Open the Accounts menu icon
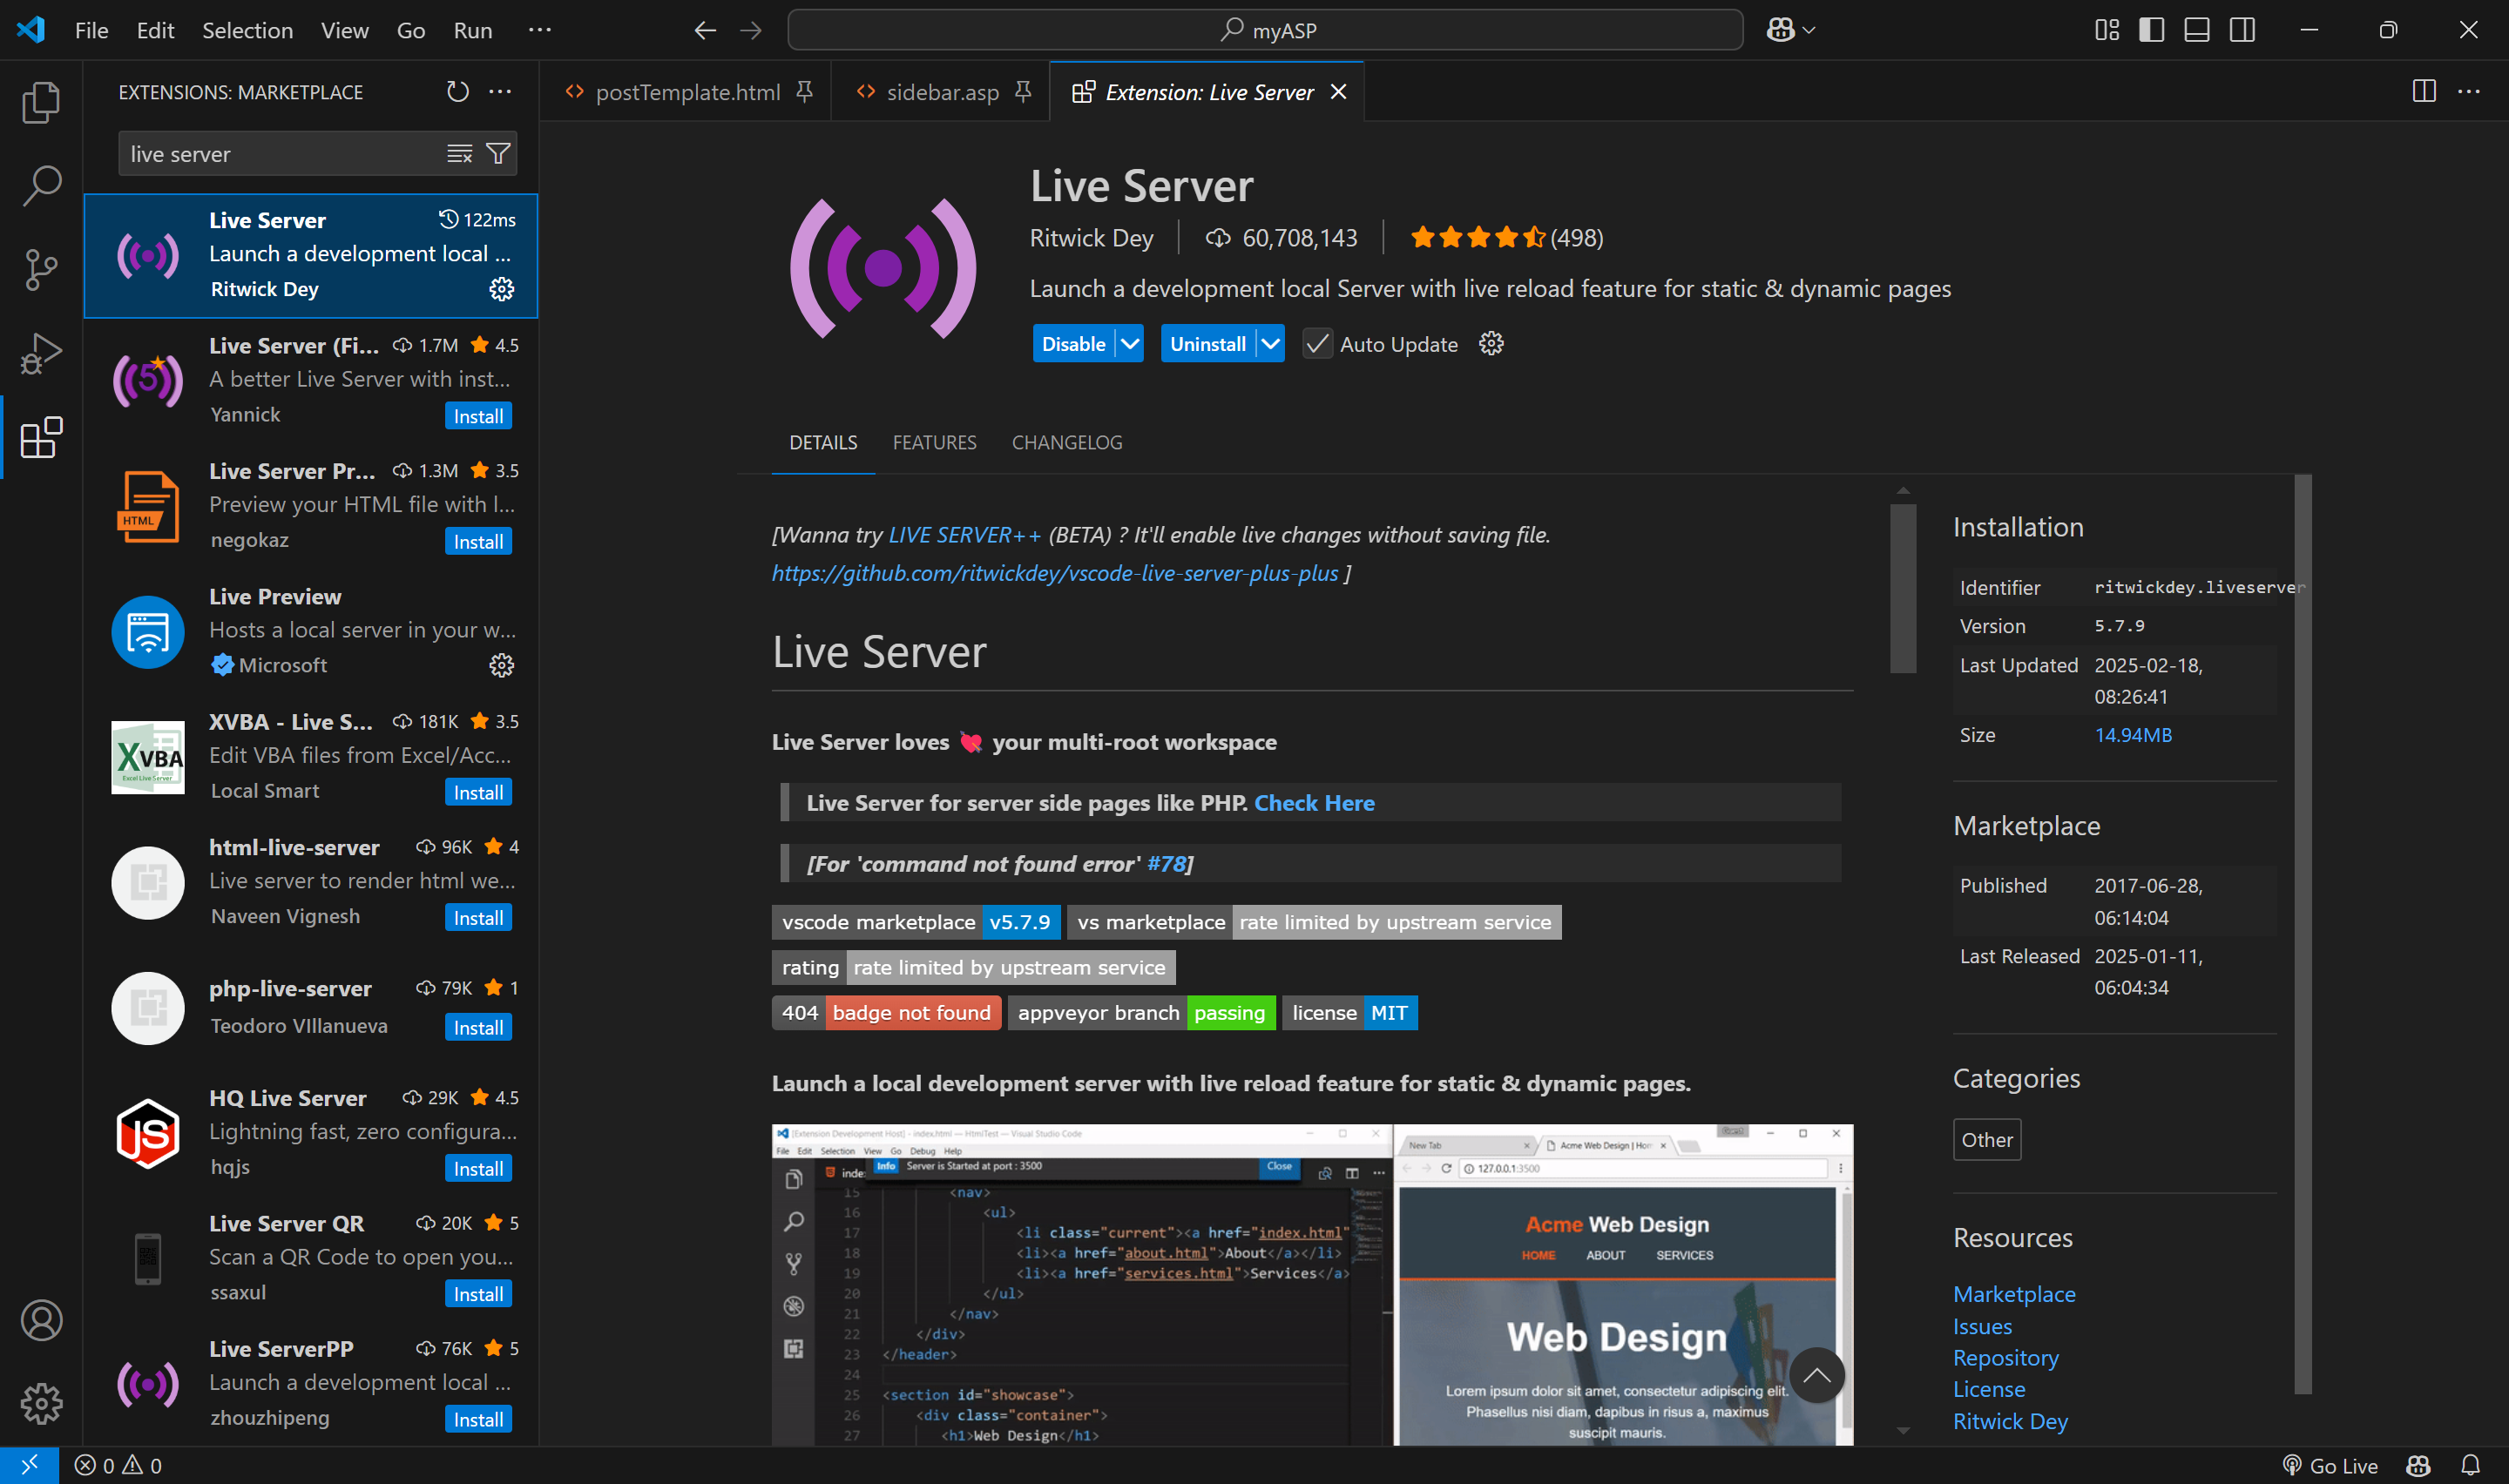This screenshot has width=2509, height=1484. 41,1320
